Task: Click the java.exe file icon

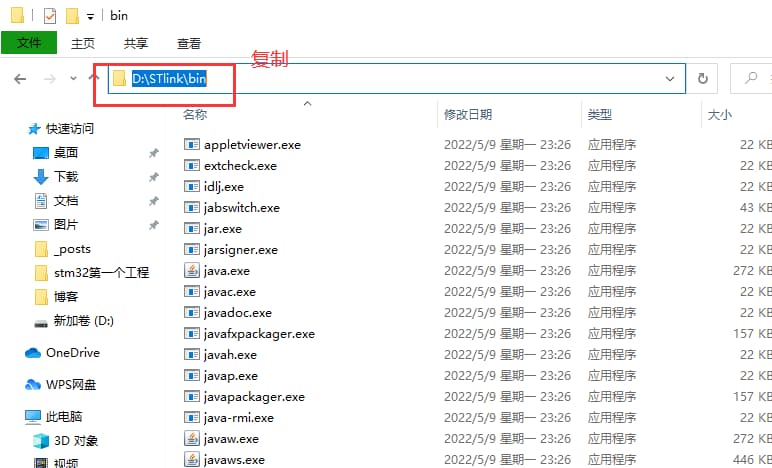Action: click(x=192, y=270)
